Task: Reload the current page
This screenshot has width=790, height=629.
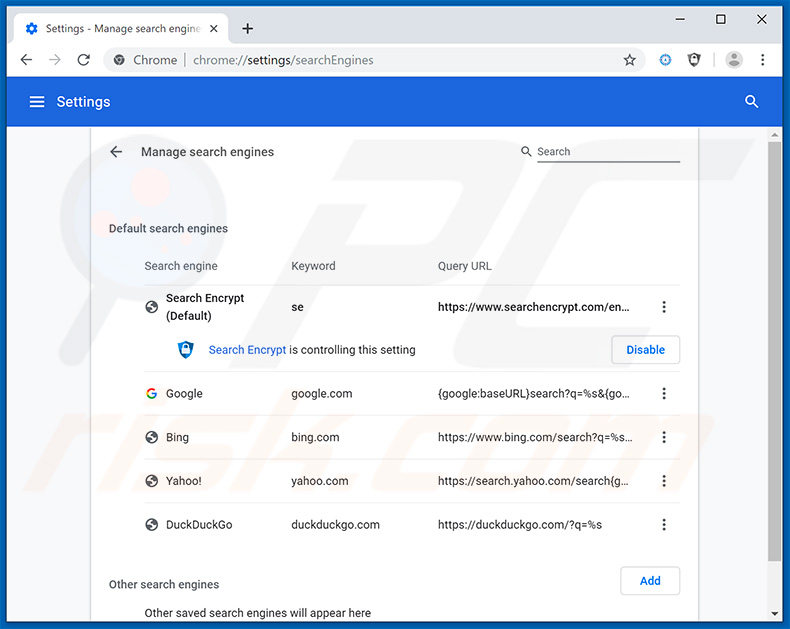Action: coord(84,60)
